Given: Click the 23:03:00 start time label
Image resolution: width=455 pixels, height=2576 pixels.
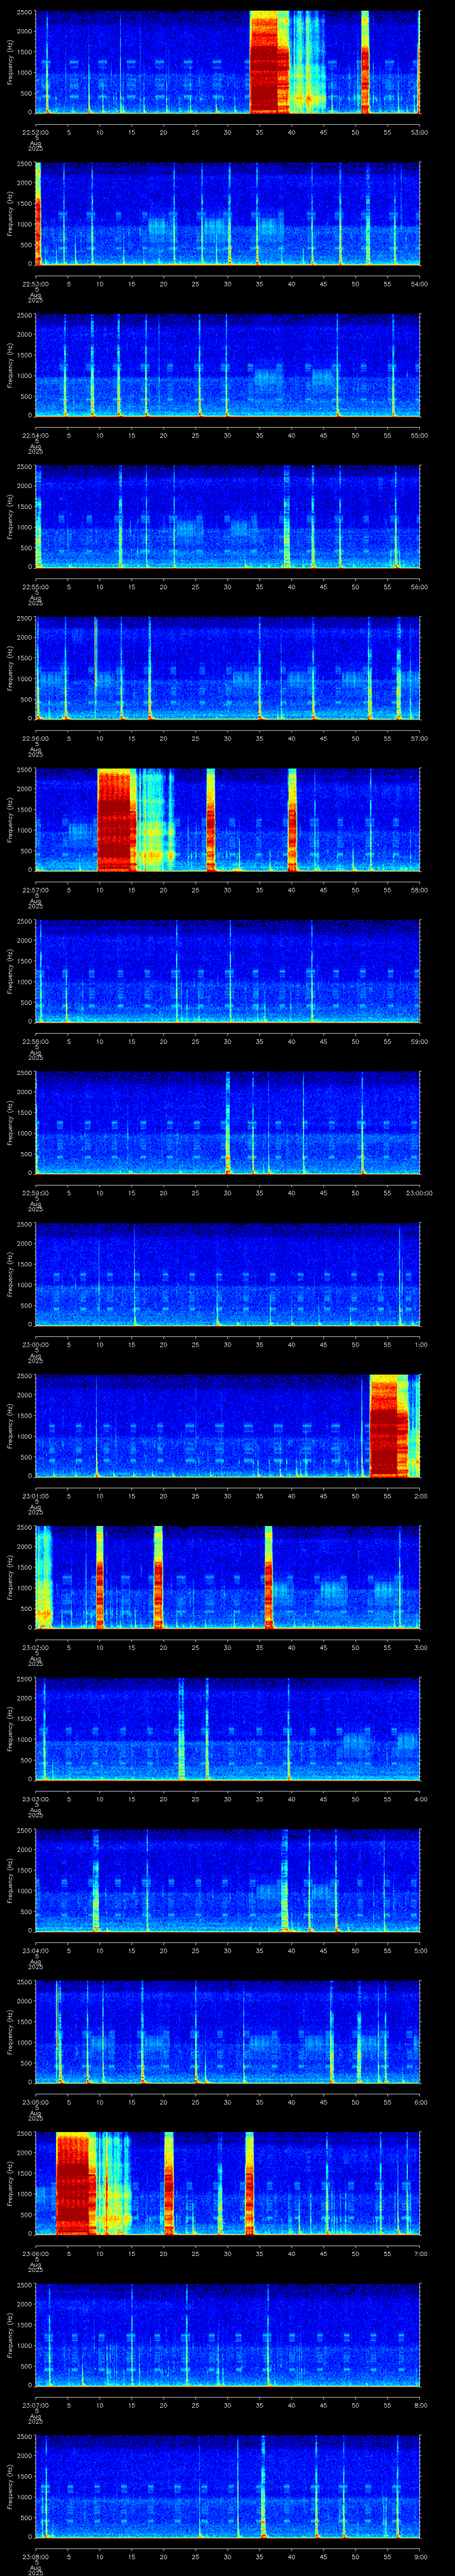Looking at the screenshot, I should [35, 1799].
